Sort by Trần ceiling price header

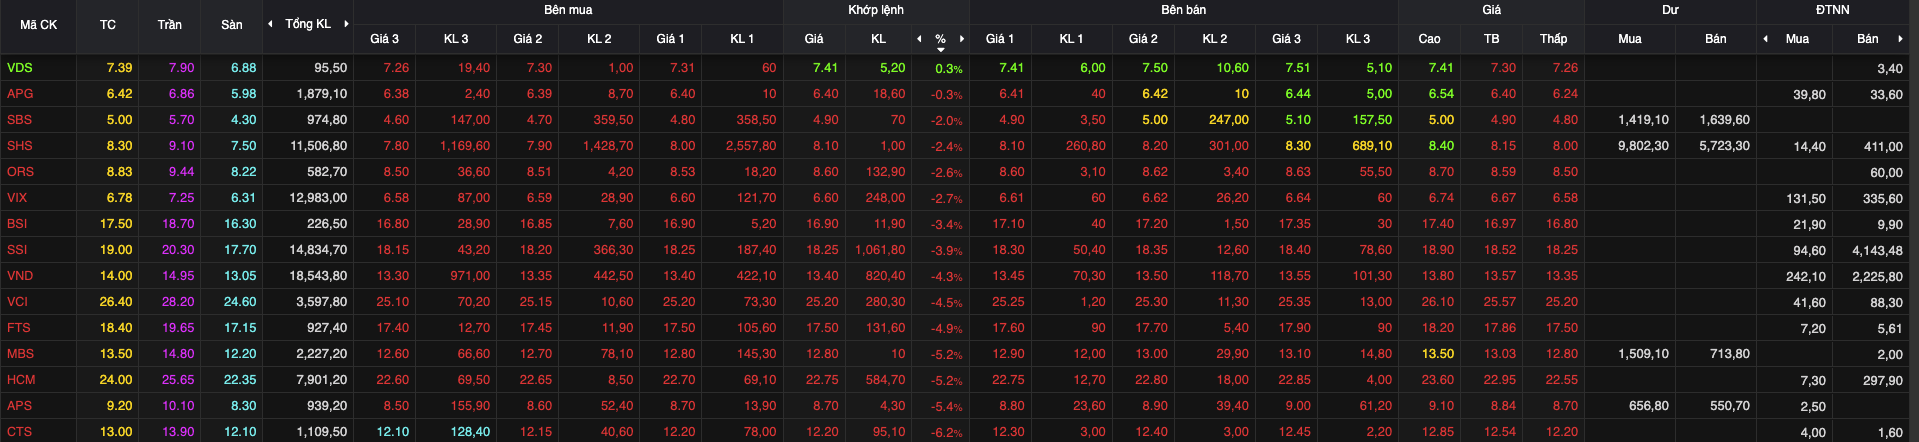pos(169,25)
